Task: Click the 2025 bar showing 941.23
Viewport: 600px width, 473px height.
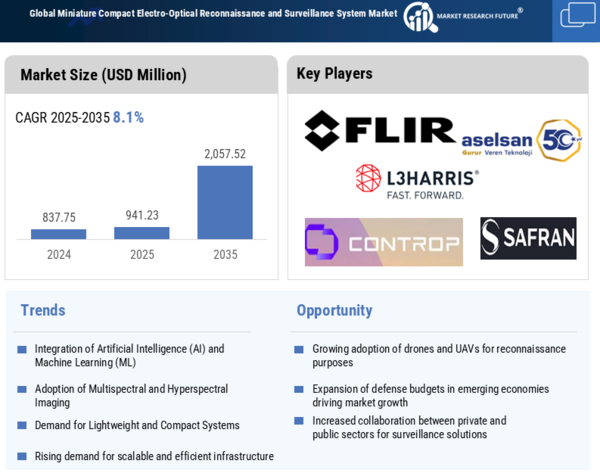Action: tap(142, 232)
